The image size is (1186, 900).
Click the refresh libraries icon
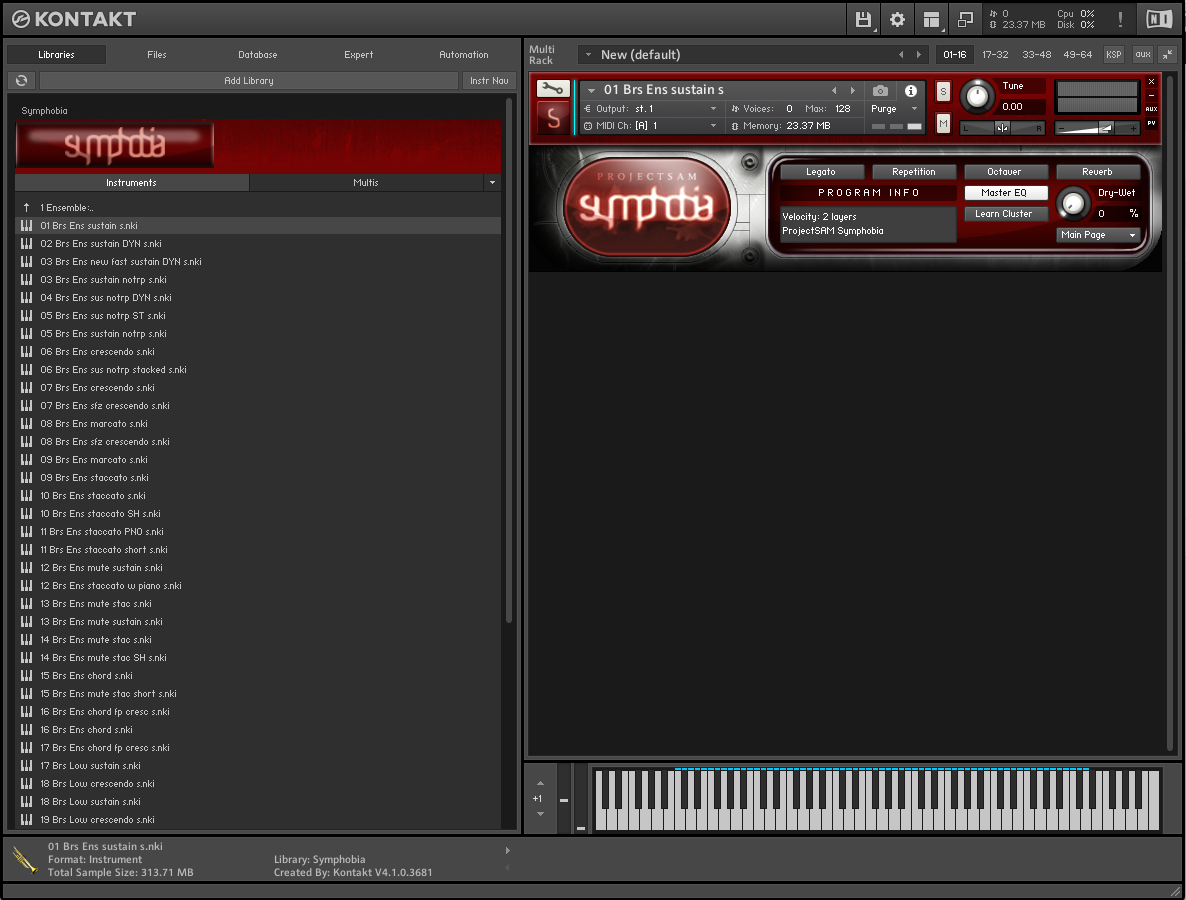coord(21,81)
